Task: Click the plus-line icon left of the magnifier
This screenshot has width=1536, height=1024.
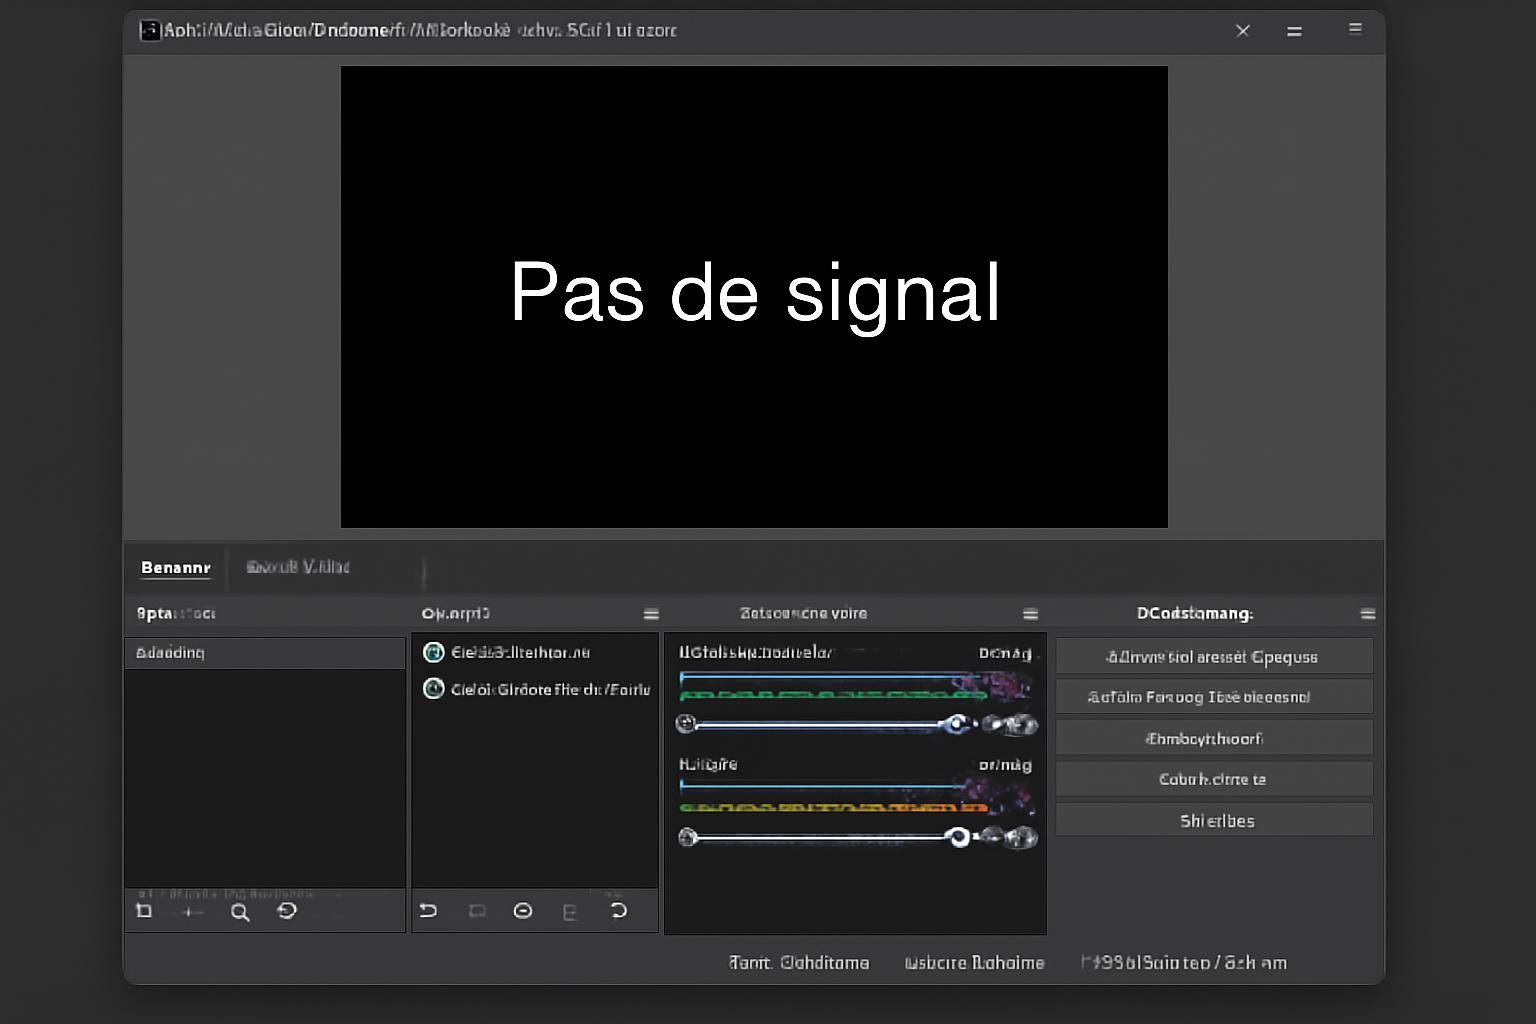Action: pos(191,912)
